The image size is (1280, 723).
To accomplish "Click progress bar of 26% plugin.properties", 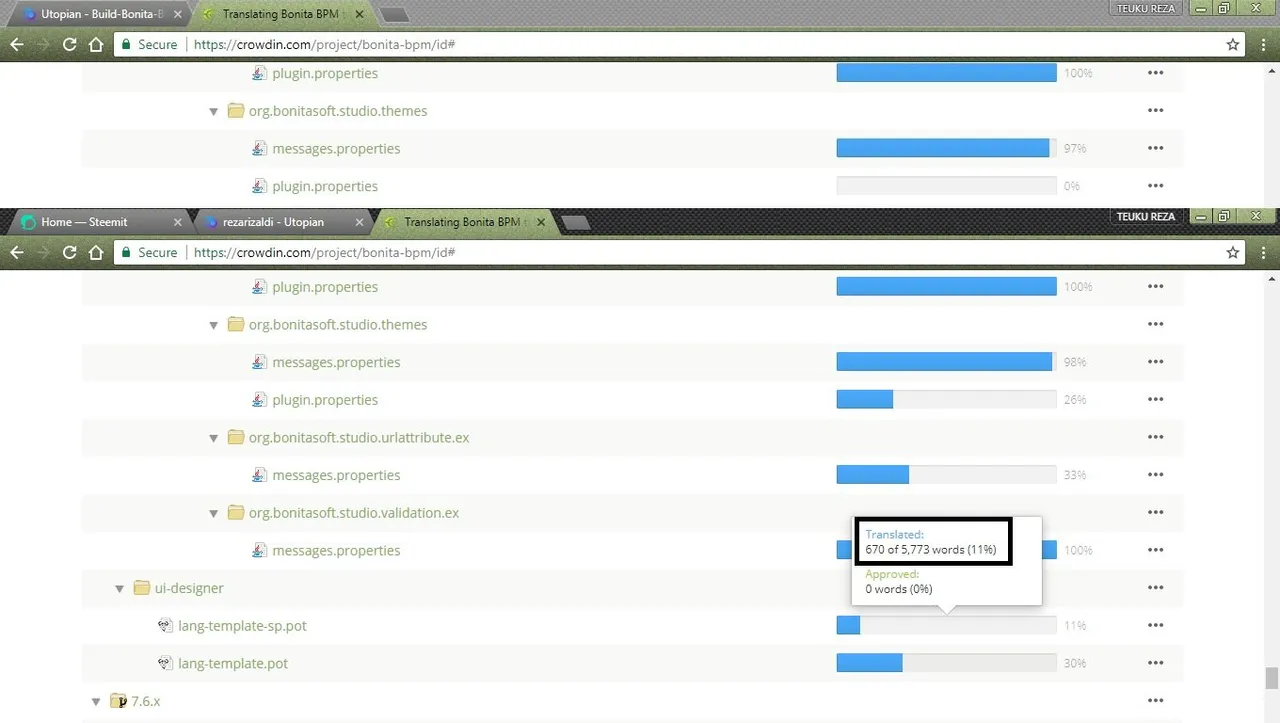I will point(946,399).
